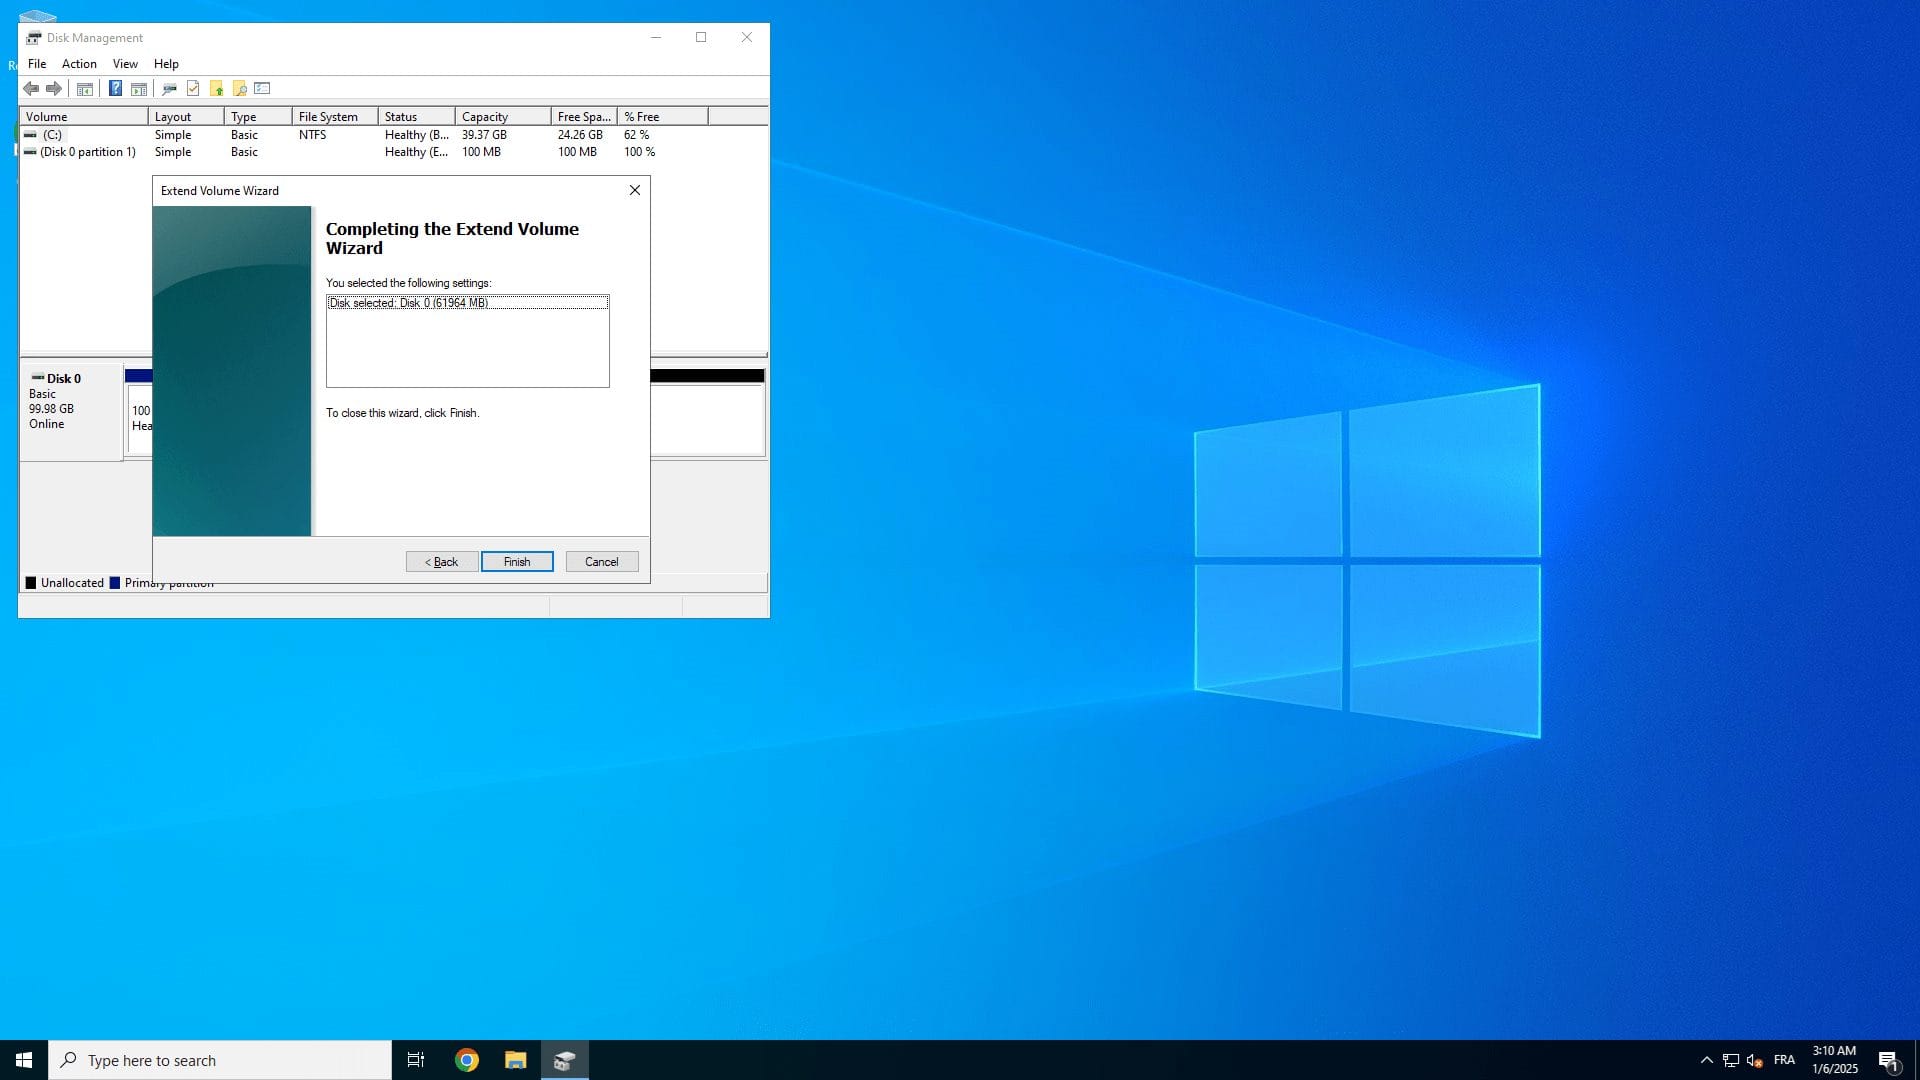This screenshot has width=1920, height=1080.
Task: Open Task View from the taskbar
Action: click(x=416, y=1060)
